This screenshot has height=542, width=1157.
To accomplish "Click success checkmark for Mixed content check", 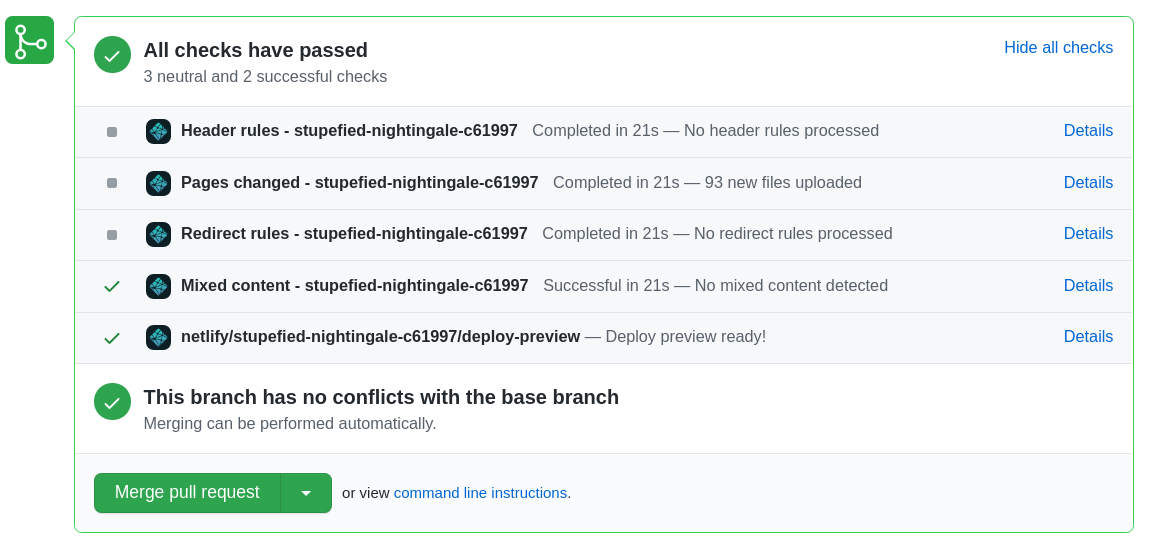I will (112, 286).
